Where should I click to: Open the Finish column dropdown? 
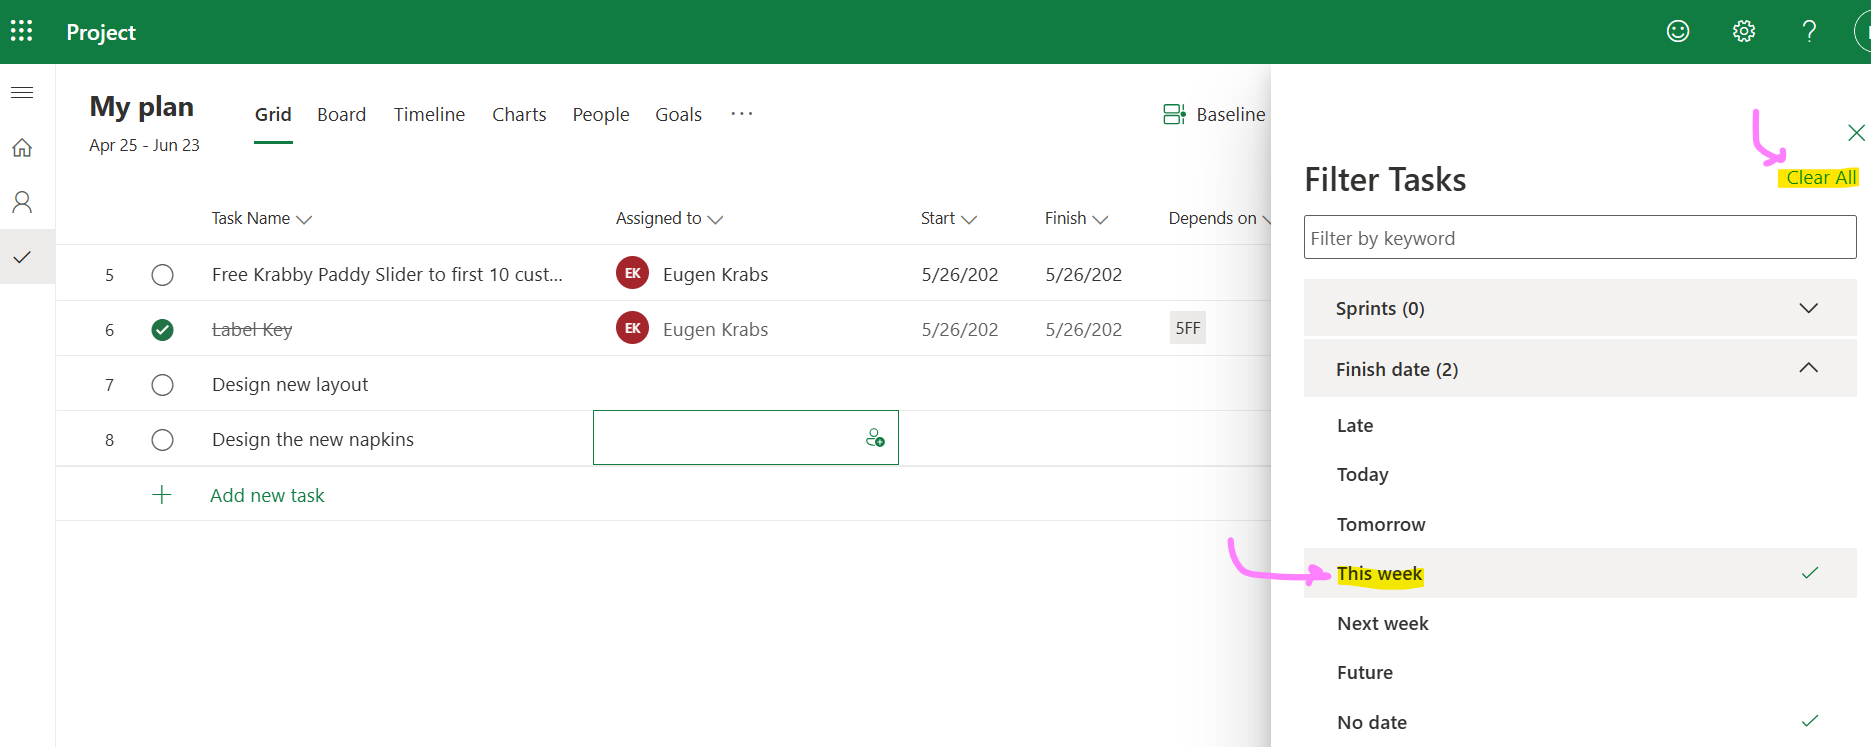click(1100, 219)
